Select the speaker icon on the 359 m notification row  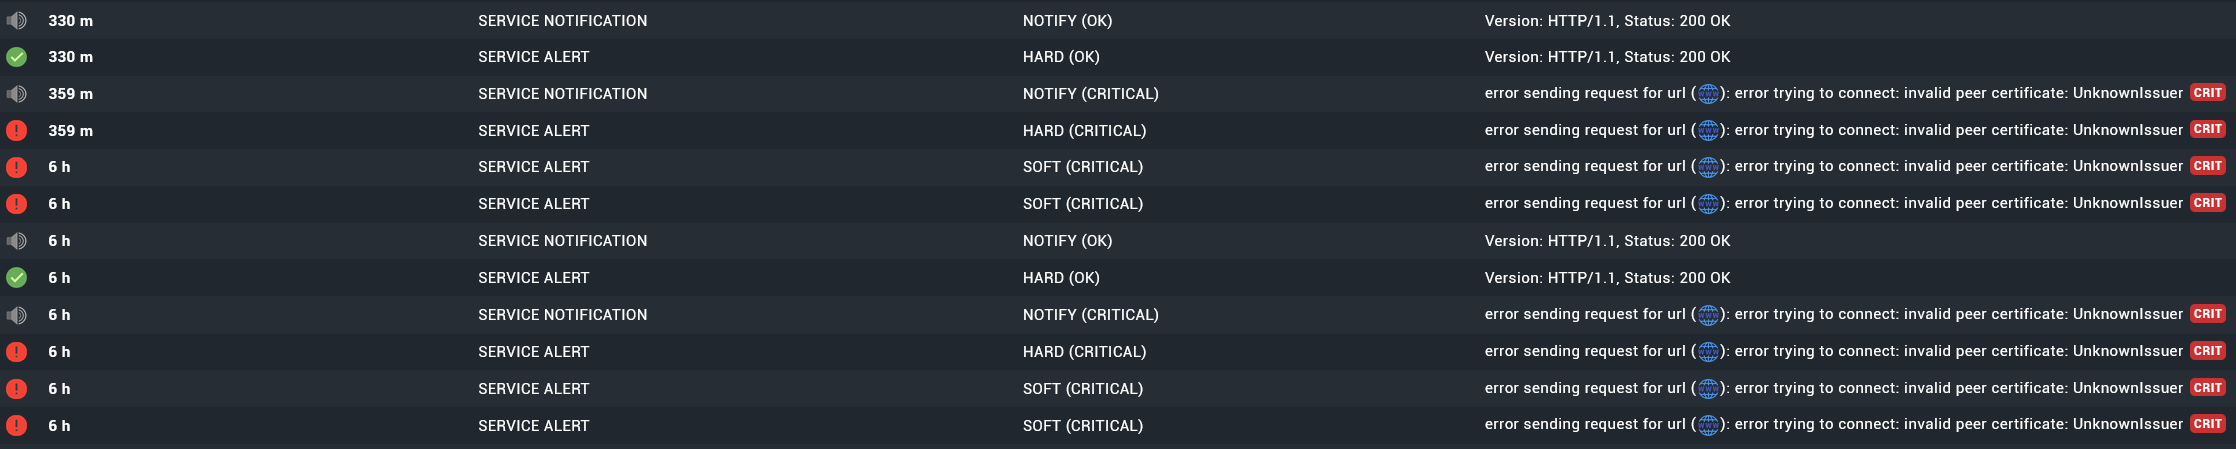(16, 94)
